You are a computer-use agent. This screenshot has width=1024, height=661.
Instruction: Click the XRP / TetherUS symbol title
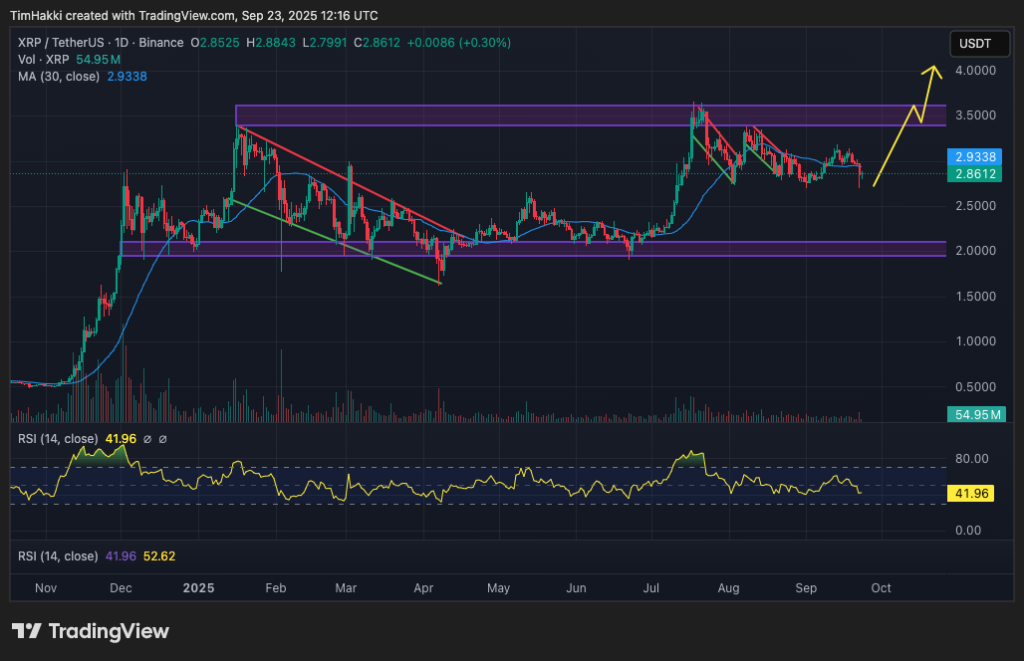point(63,43)
